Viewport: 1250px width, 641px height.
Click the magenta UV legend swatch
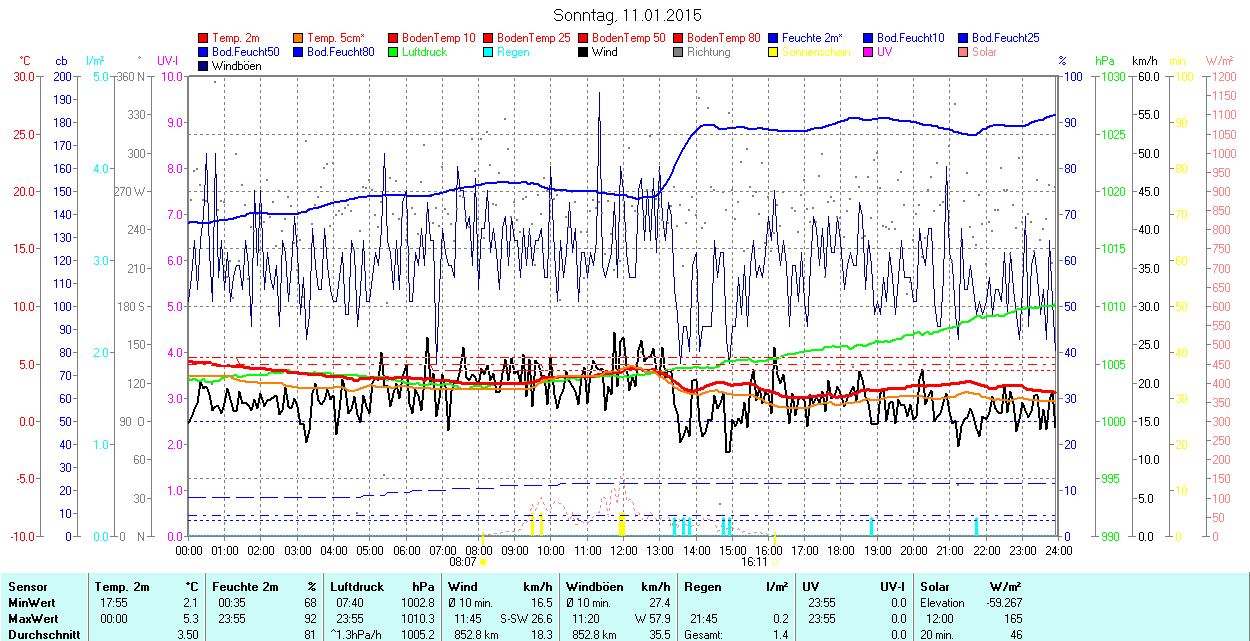tap(869, 52)
